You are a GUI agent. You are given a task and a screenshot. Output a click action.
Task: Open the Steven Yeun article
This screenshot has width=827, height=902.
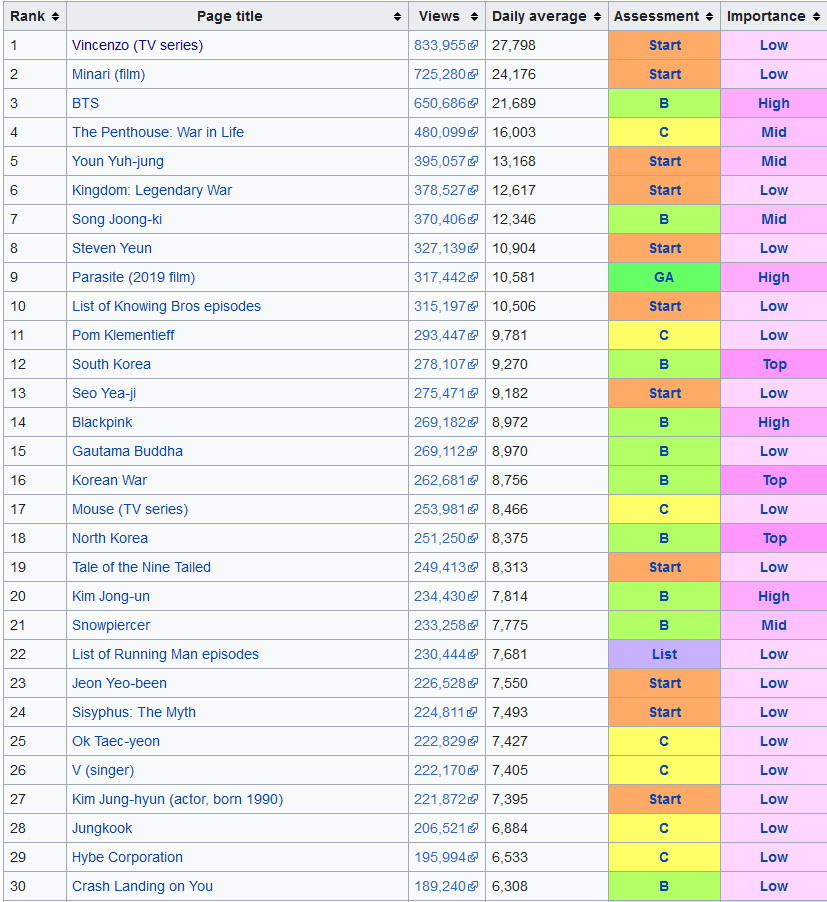pyautogui.click(x=112, y=249)
